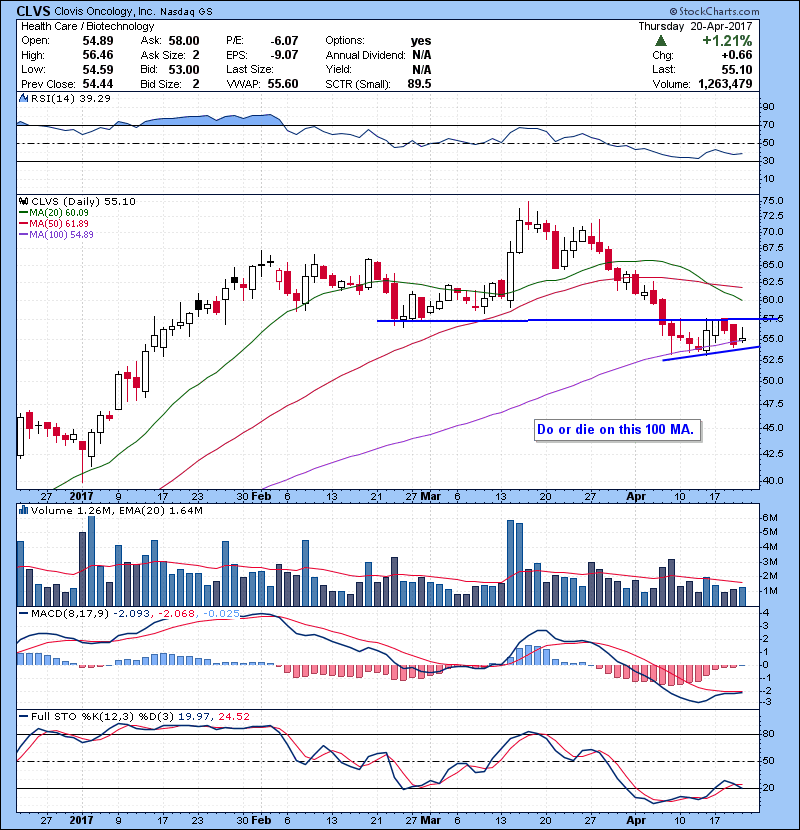Click the Nasdaq GS exchange label
The image size is (800, 830).
point(186,11)
